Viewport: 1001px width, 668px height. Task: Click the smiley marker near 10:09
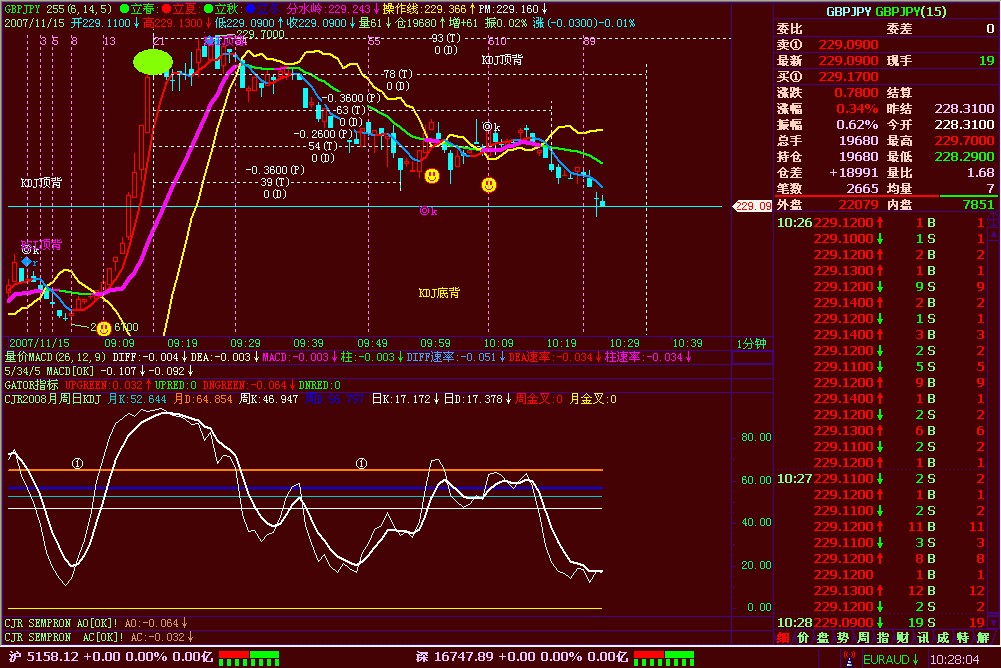(x=489, y=185)
